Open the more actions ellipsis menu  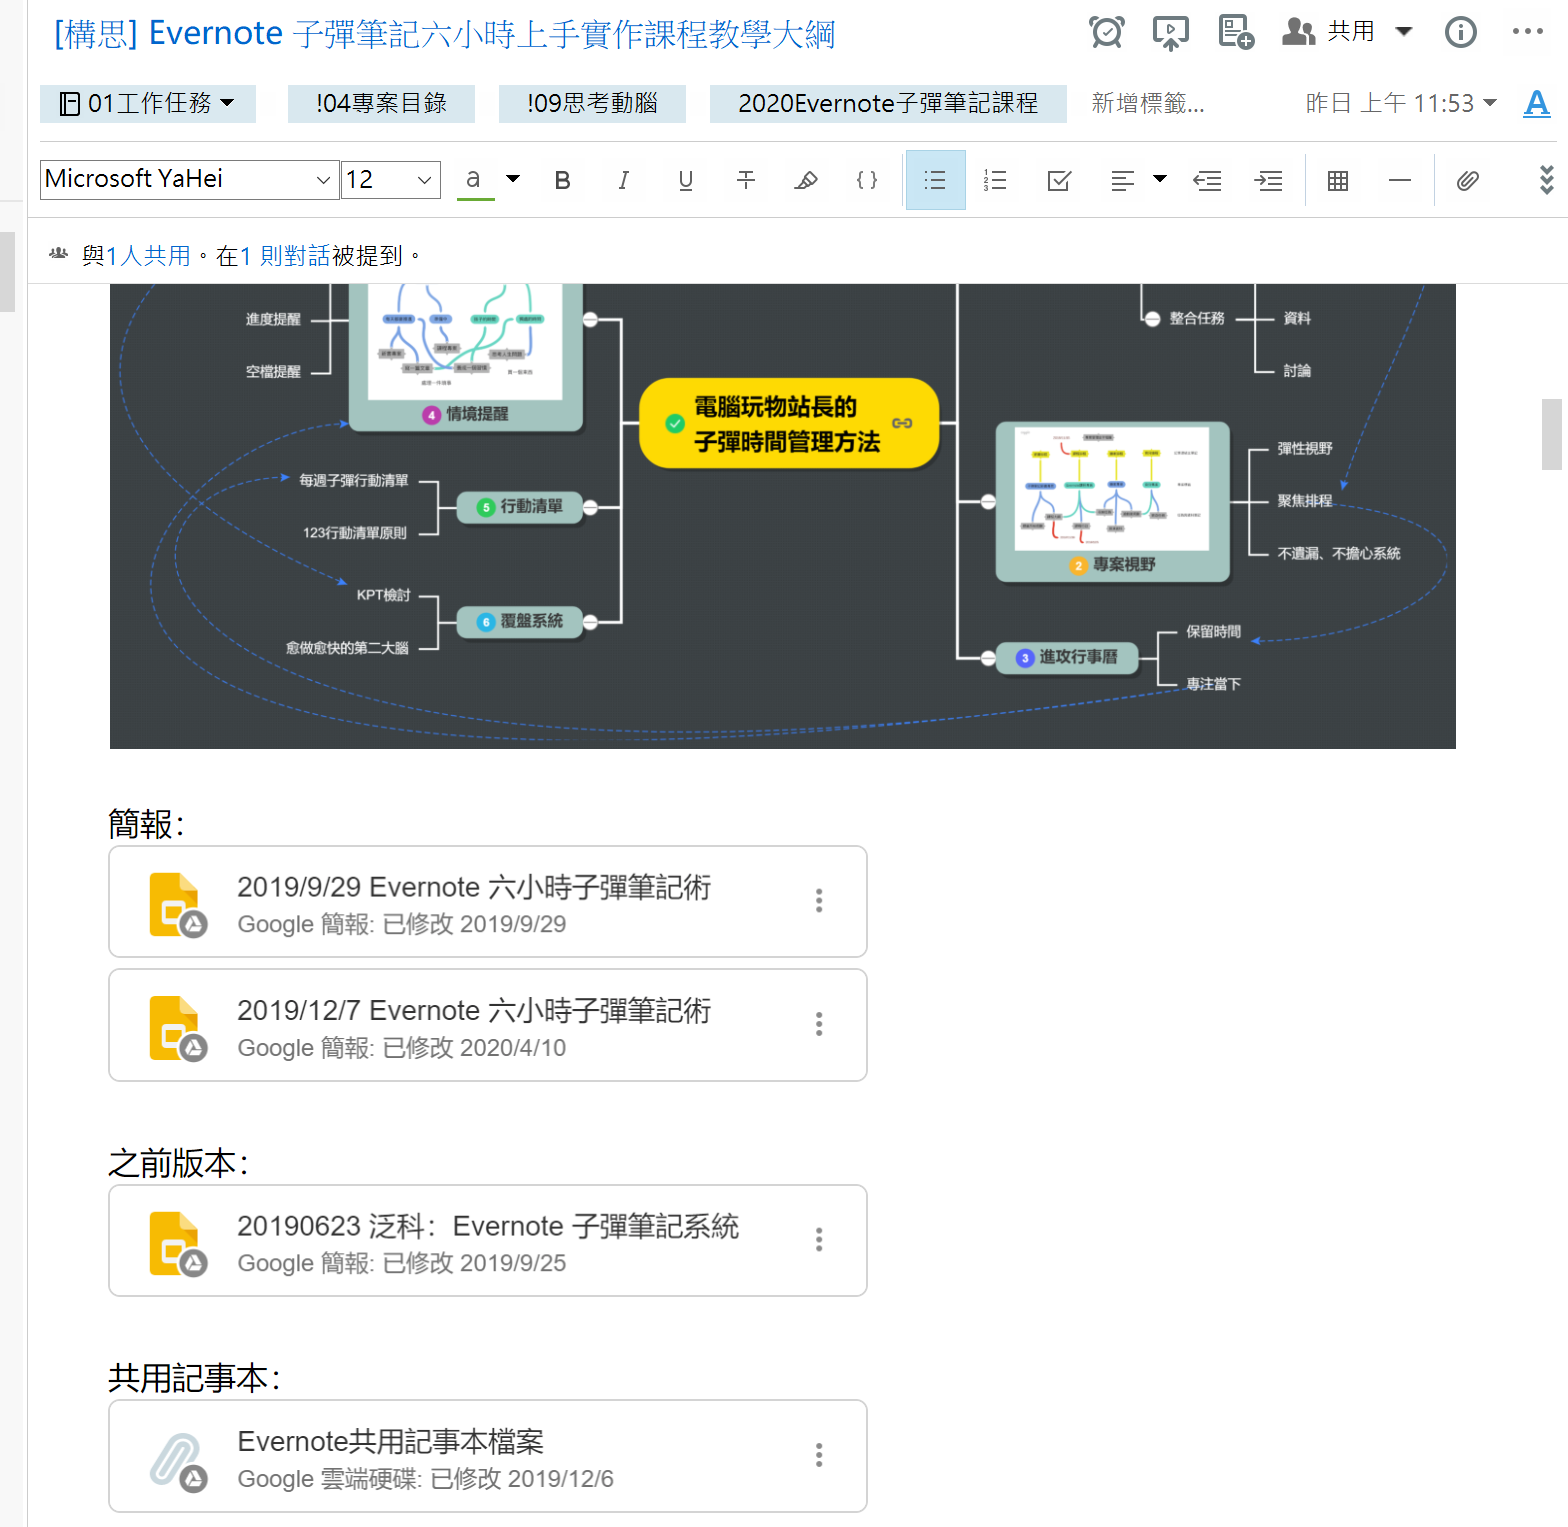pos(1527,32)
